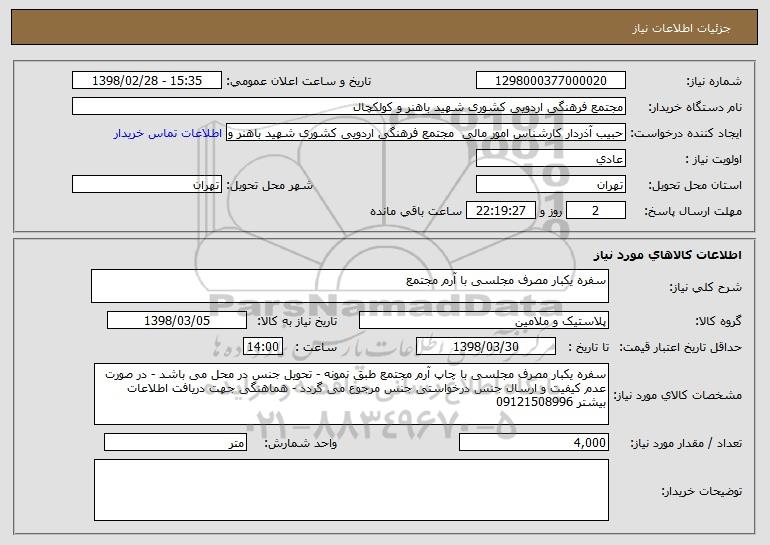Viewport: 770px width, 545px height.
Task: Click the quantity field showing 4,000
Action: tap(534, 442)
